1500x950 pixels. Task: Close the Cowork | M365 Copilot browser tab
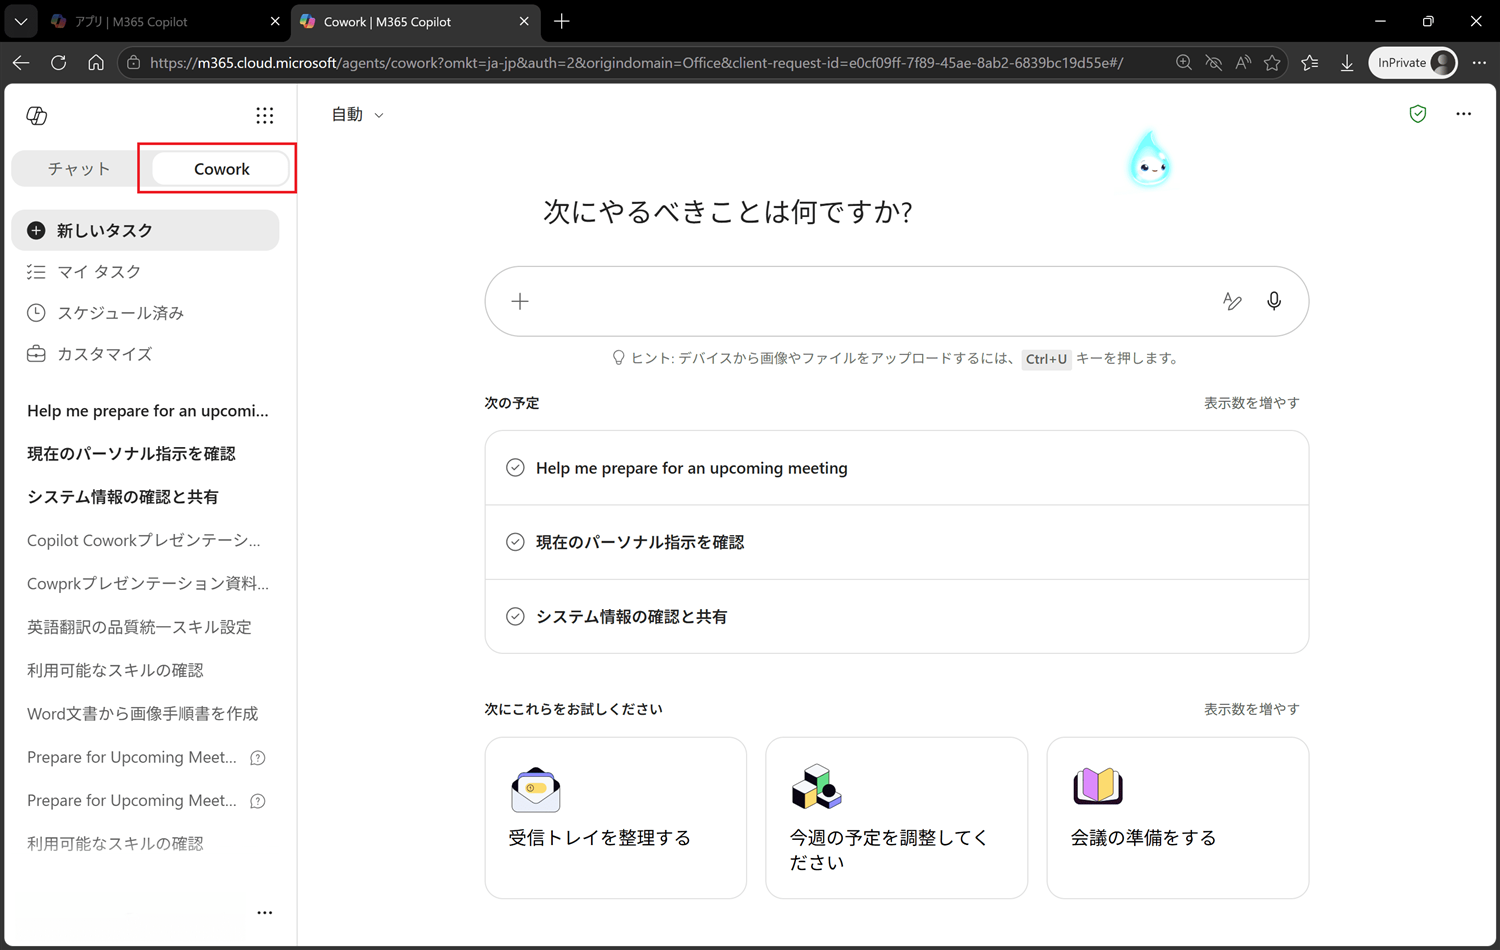pyautogui.click(x=524, y=21)
